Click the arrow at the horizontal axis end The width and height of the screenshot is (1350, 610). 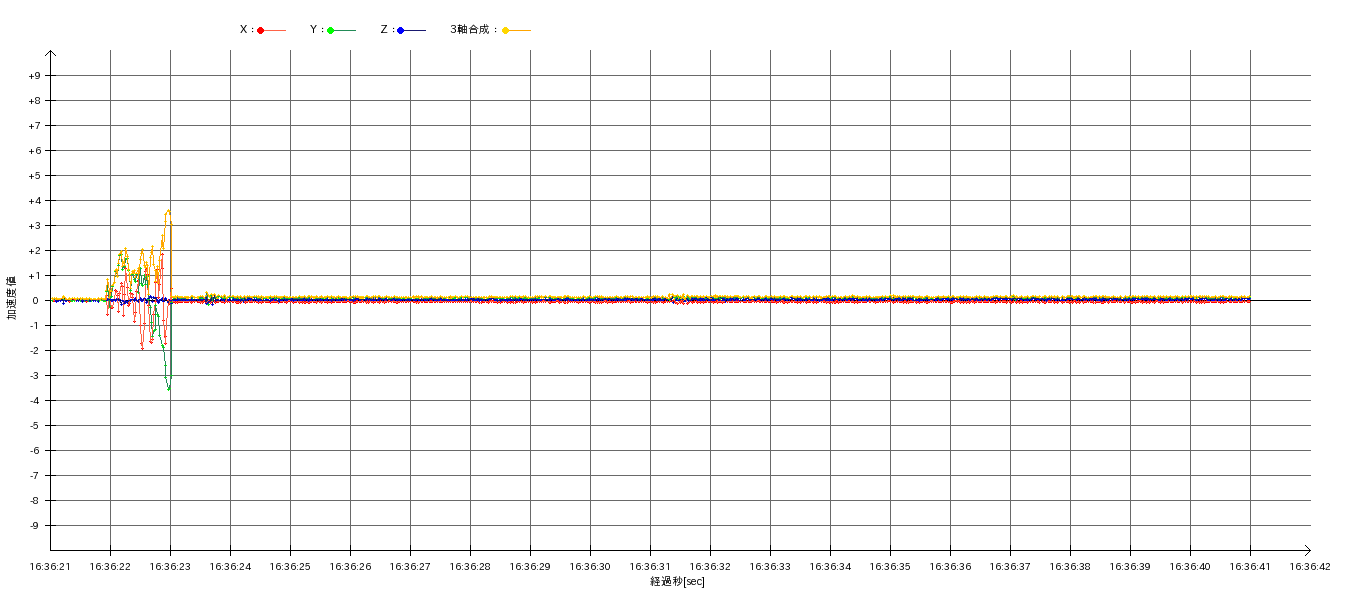coord(1307,550)
